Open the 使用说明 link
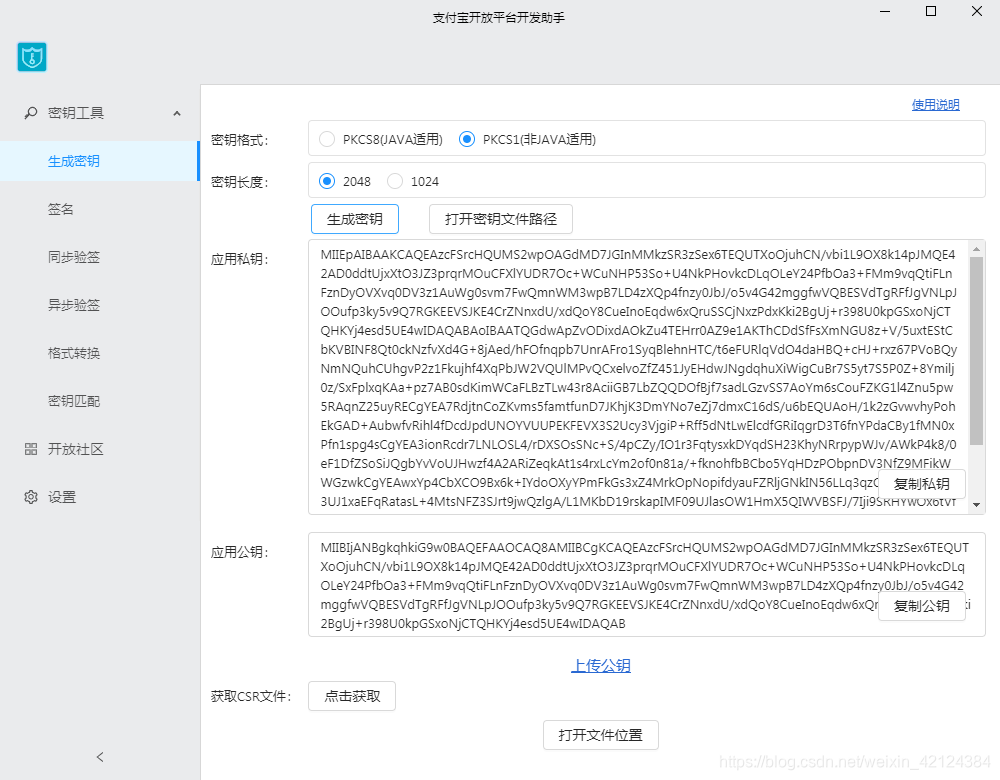Screen dimensions: 1000x780 [935, 105]
